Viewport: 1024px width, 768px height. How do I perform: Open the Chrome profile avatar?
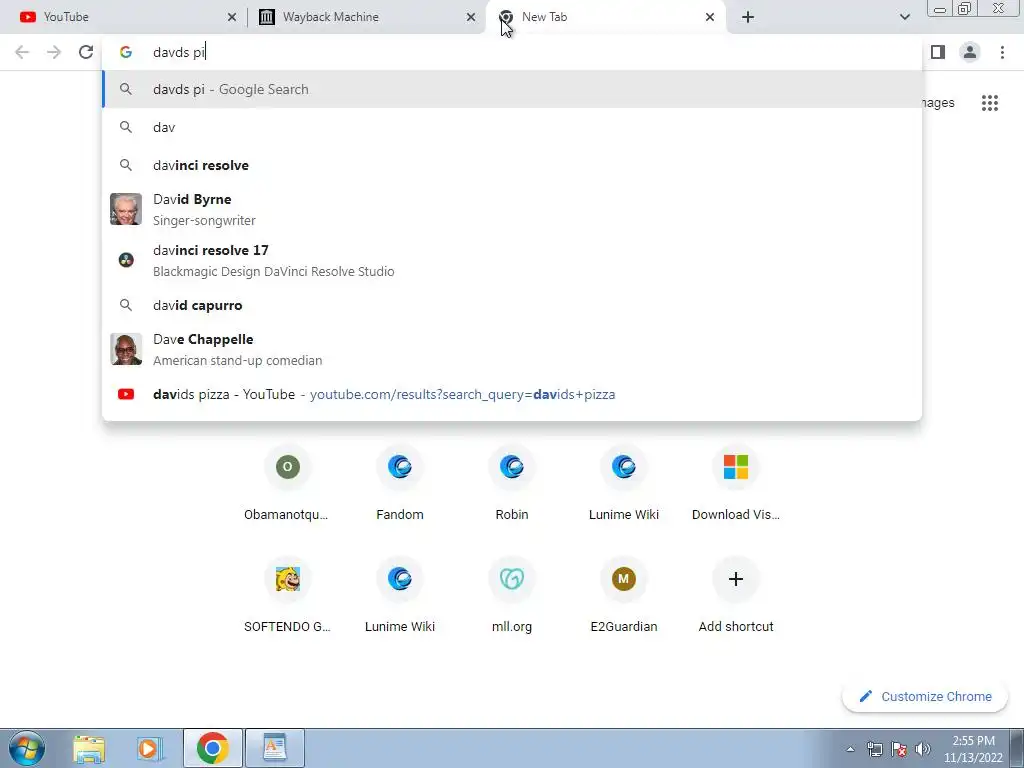[x=970, y=52]
